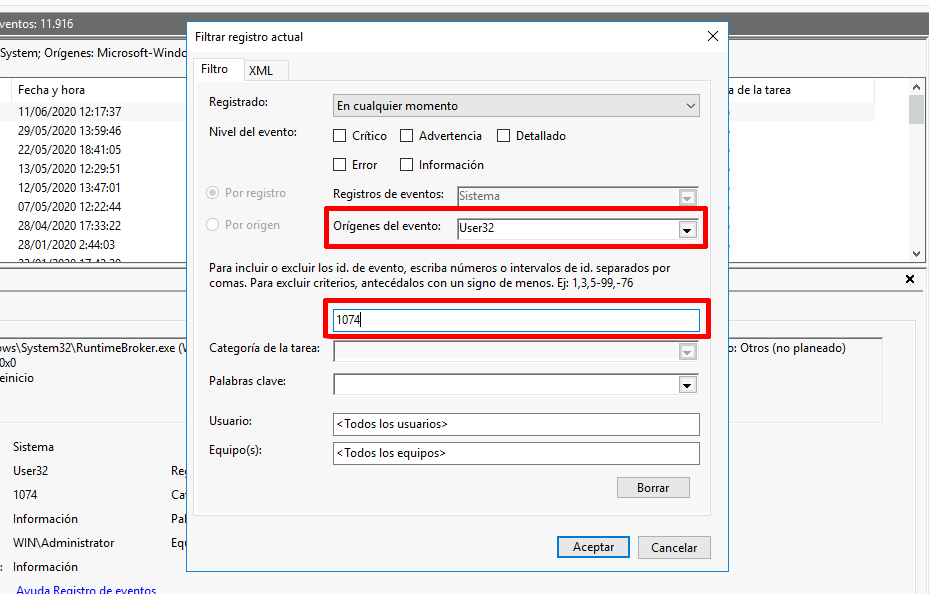Open the Orígenes del evento dropdown
Viewport: 929px width, 594px height.
[687, 229]
